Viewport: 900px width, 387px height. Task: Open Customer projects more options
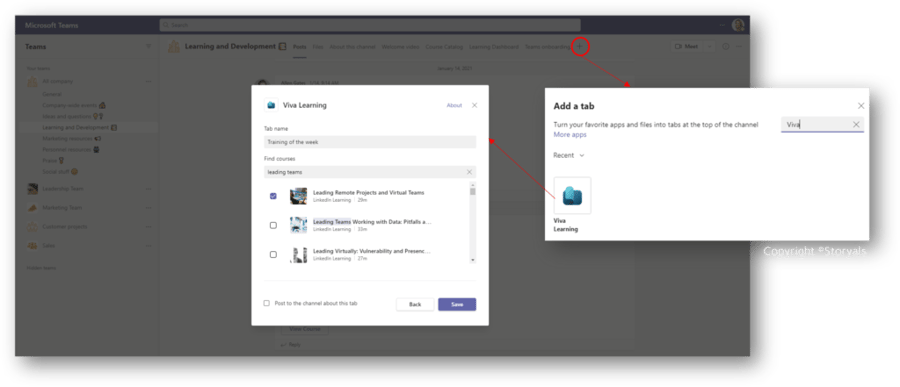point(149,227)
